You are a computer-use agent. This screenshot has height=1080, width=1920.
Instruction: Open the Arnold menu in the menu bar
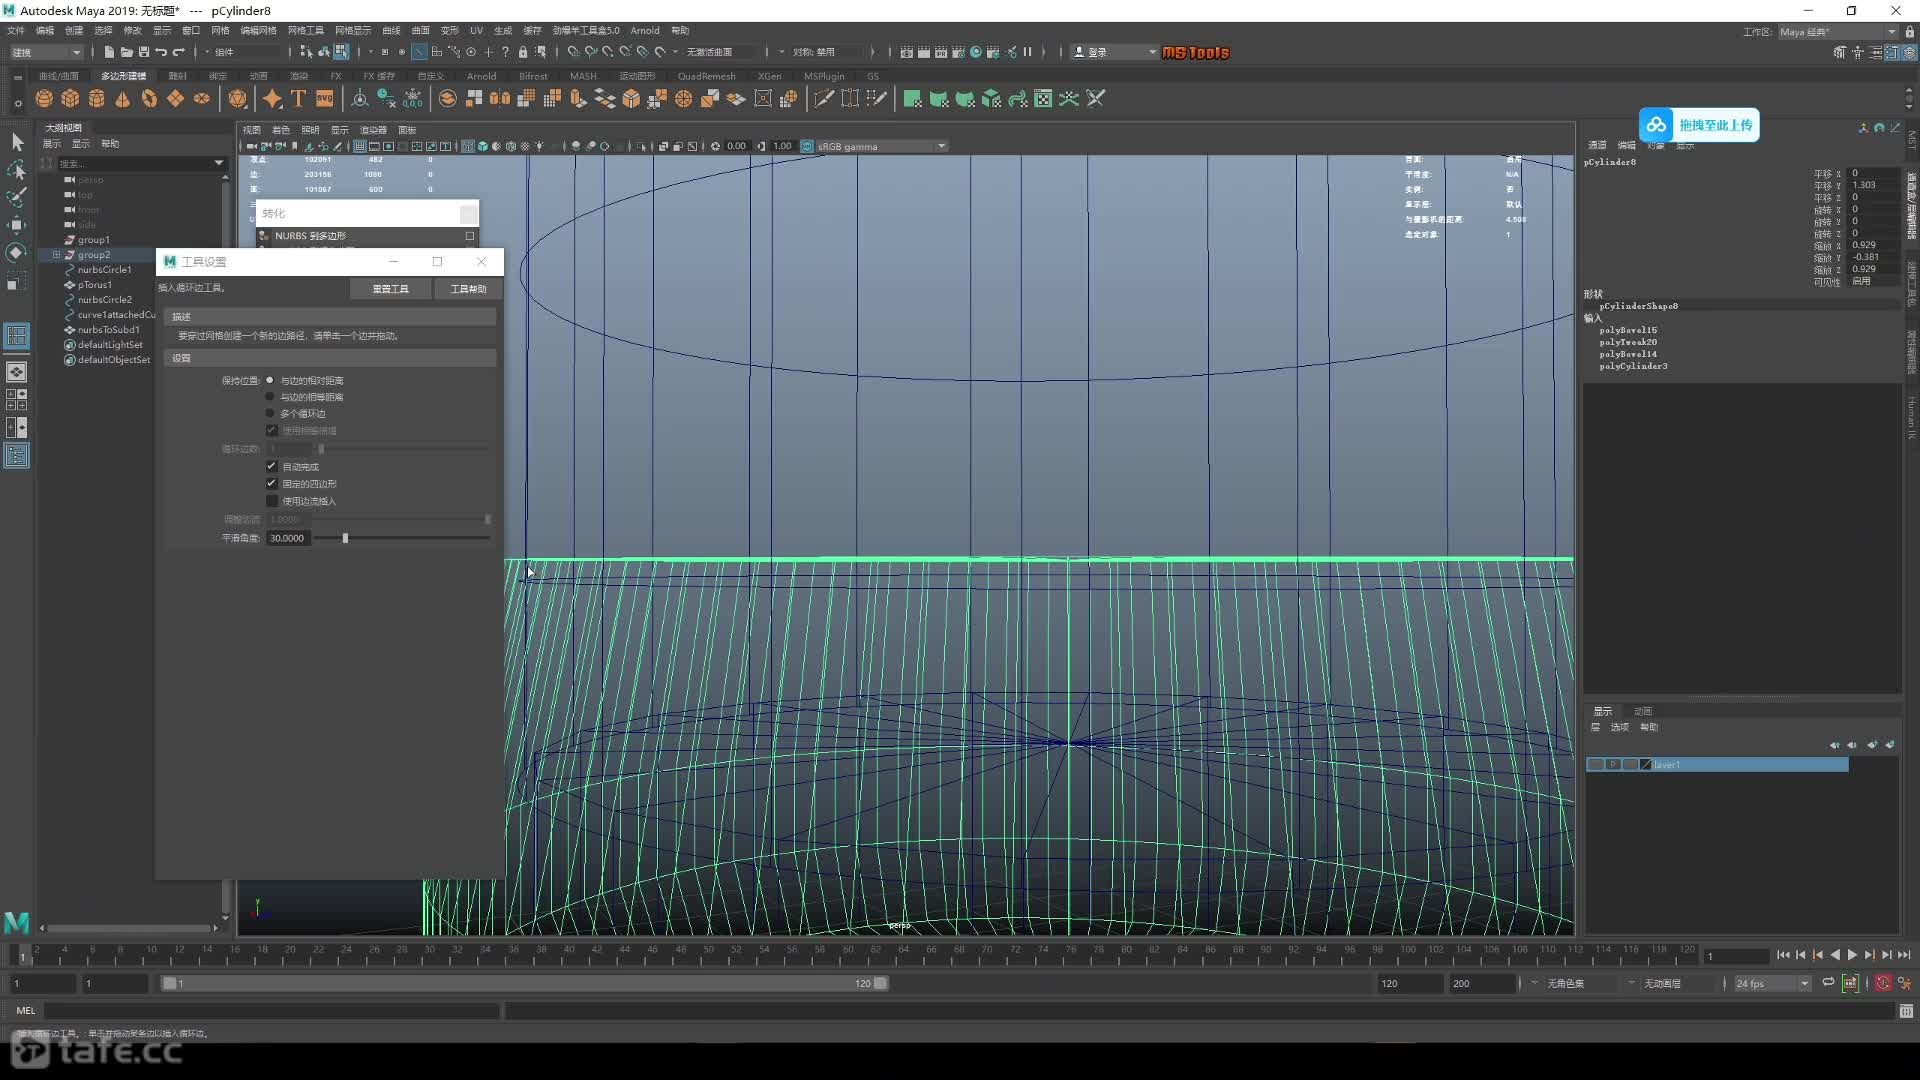coord(645,31)
